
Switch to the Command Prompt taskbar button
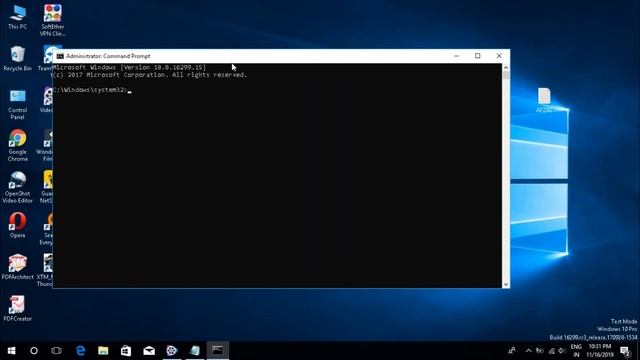click(218, 351)
